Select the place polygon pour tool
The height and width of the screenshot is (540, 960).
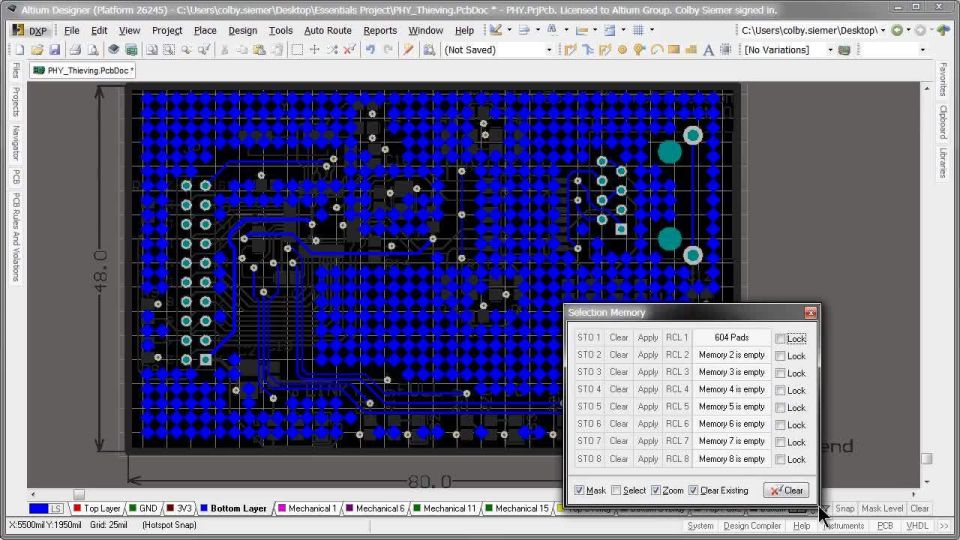tap(691, 50)
